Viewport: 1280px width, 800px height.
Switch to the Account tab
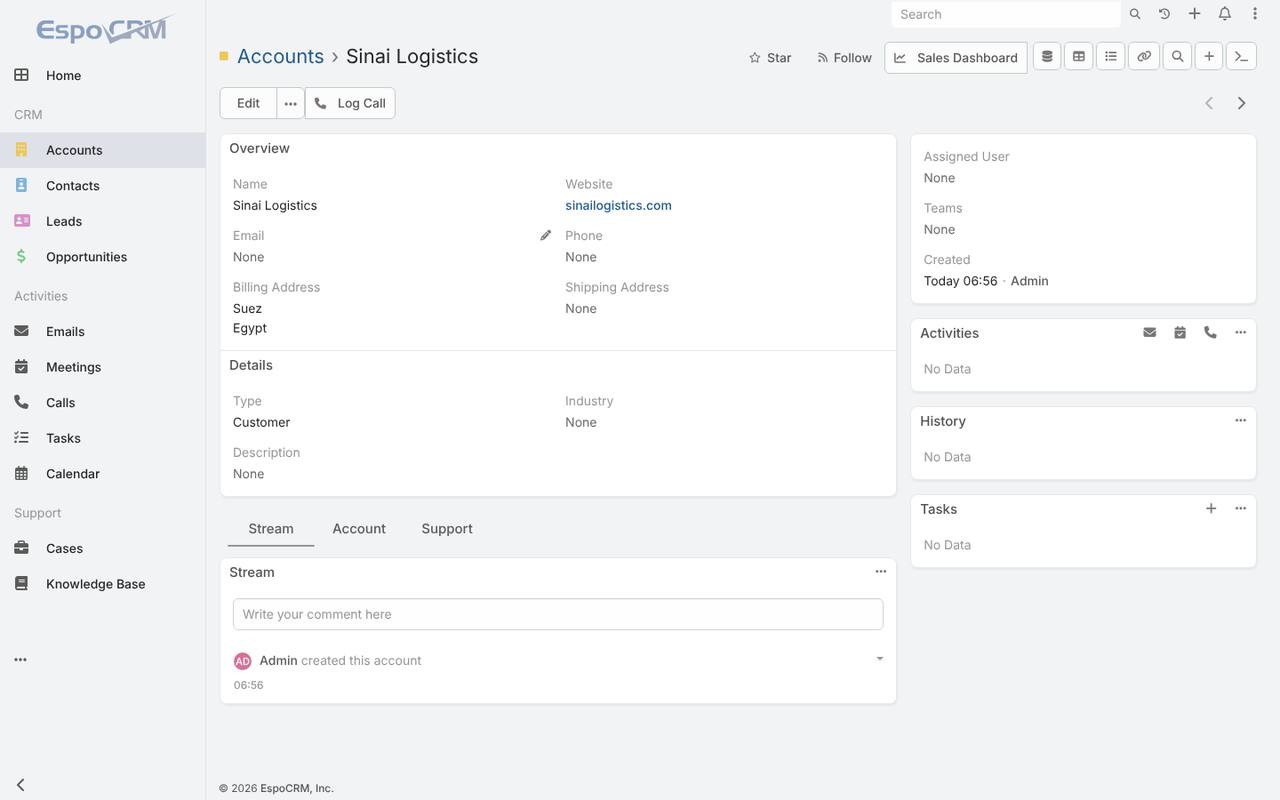pyautogui.click(x=359, y=528)
